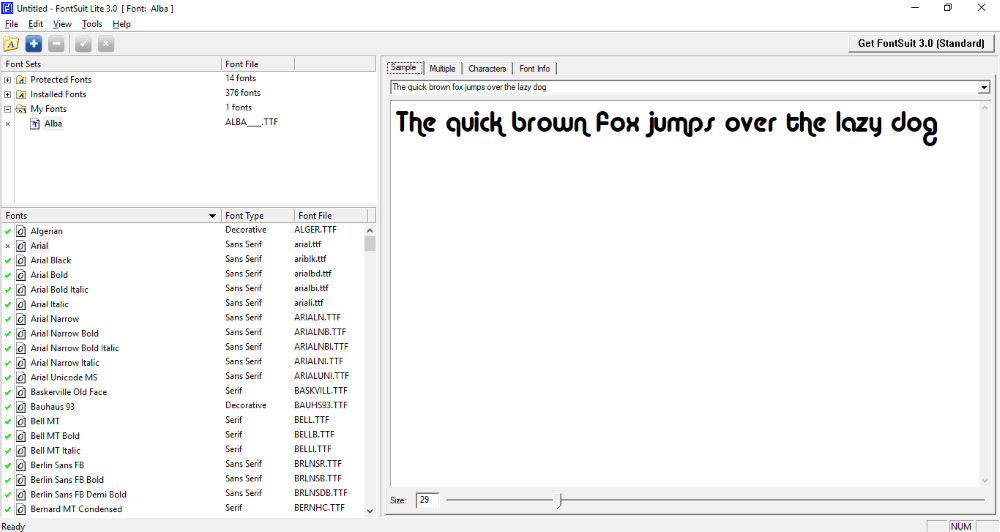
Task: Click the fonts list scroll up arrow
Action: 370,230
